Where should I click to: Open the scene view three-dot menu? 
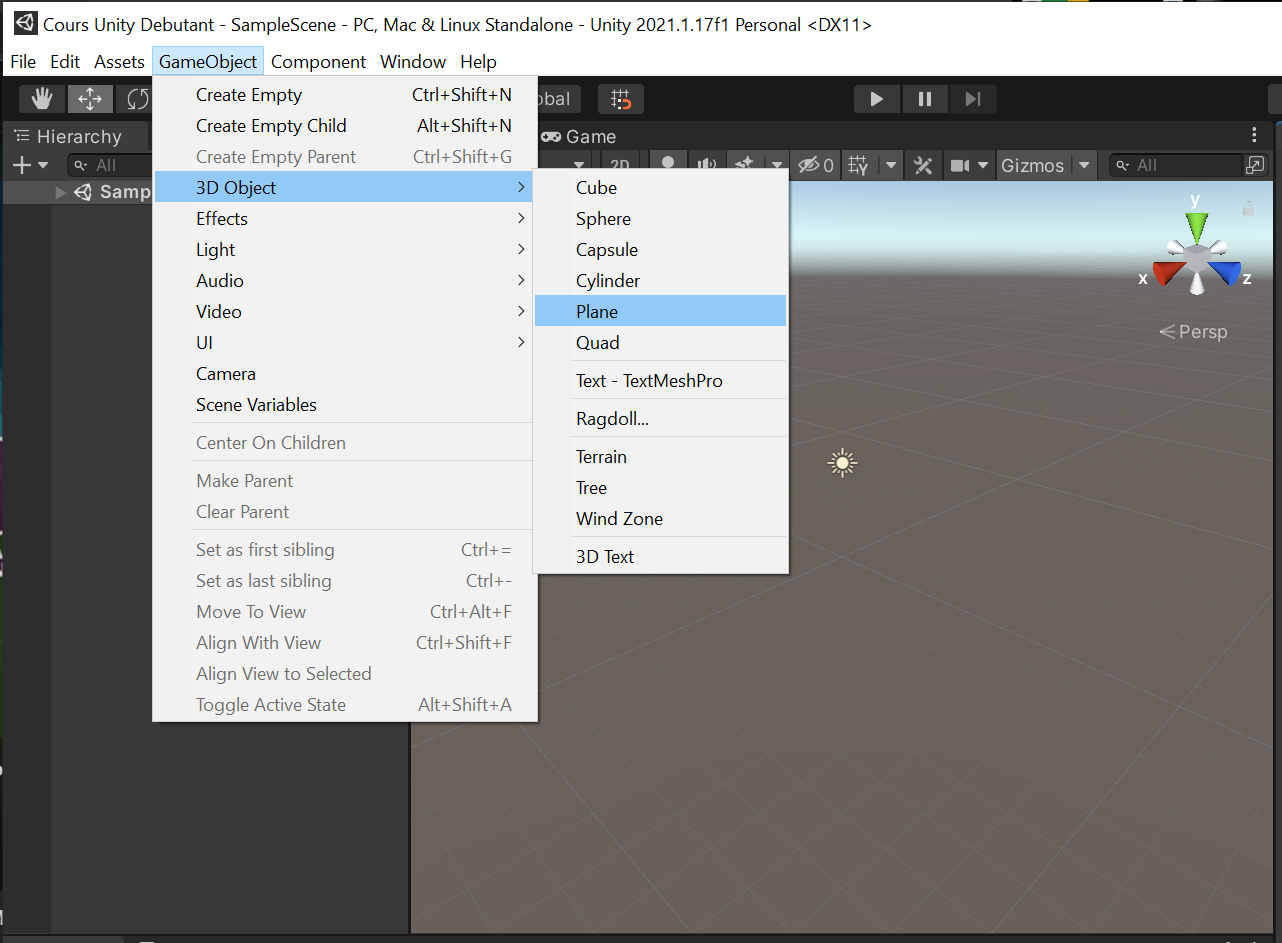coord(1255,136)
